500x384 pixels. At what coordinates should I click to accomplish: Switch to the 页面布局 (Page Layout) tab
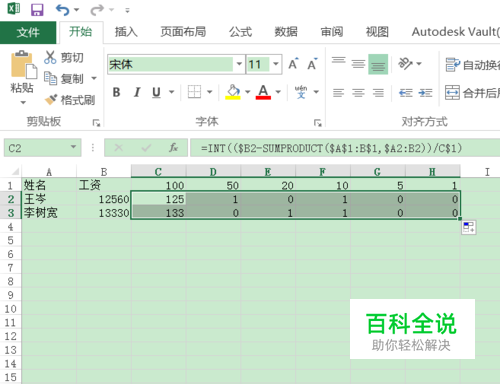[183, 32]
